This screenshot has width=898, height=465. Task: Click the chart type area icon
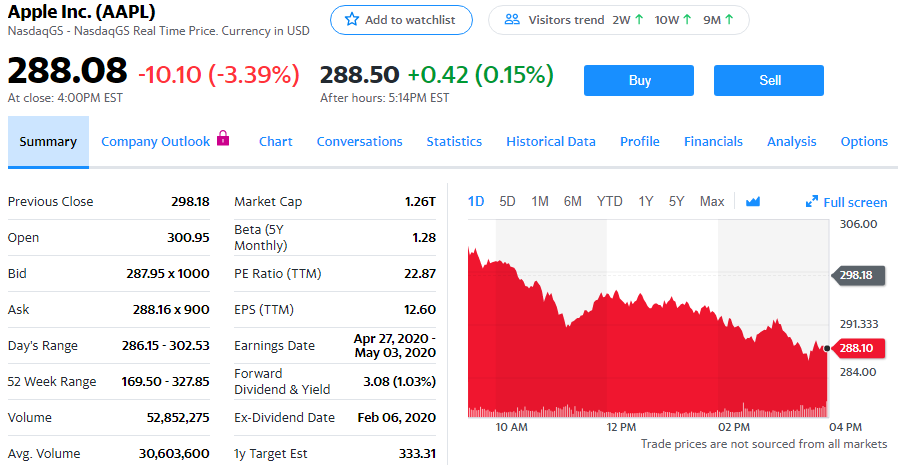[752, 202]
